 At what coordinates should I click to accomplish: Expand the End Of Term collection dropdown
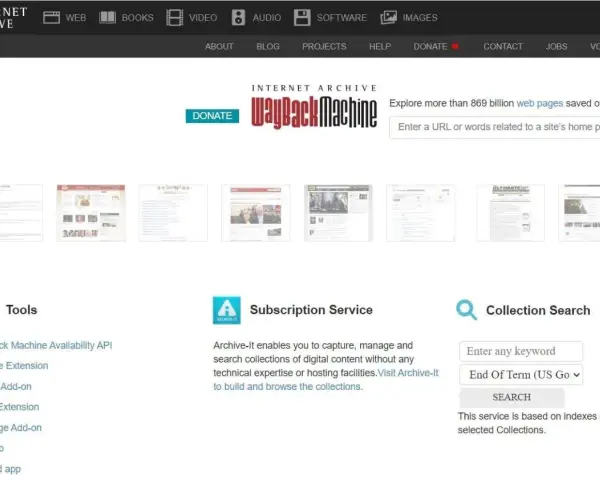click(x=521, y=375)
